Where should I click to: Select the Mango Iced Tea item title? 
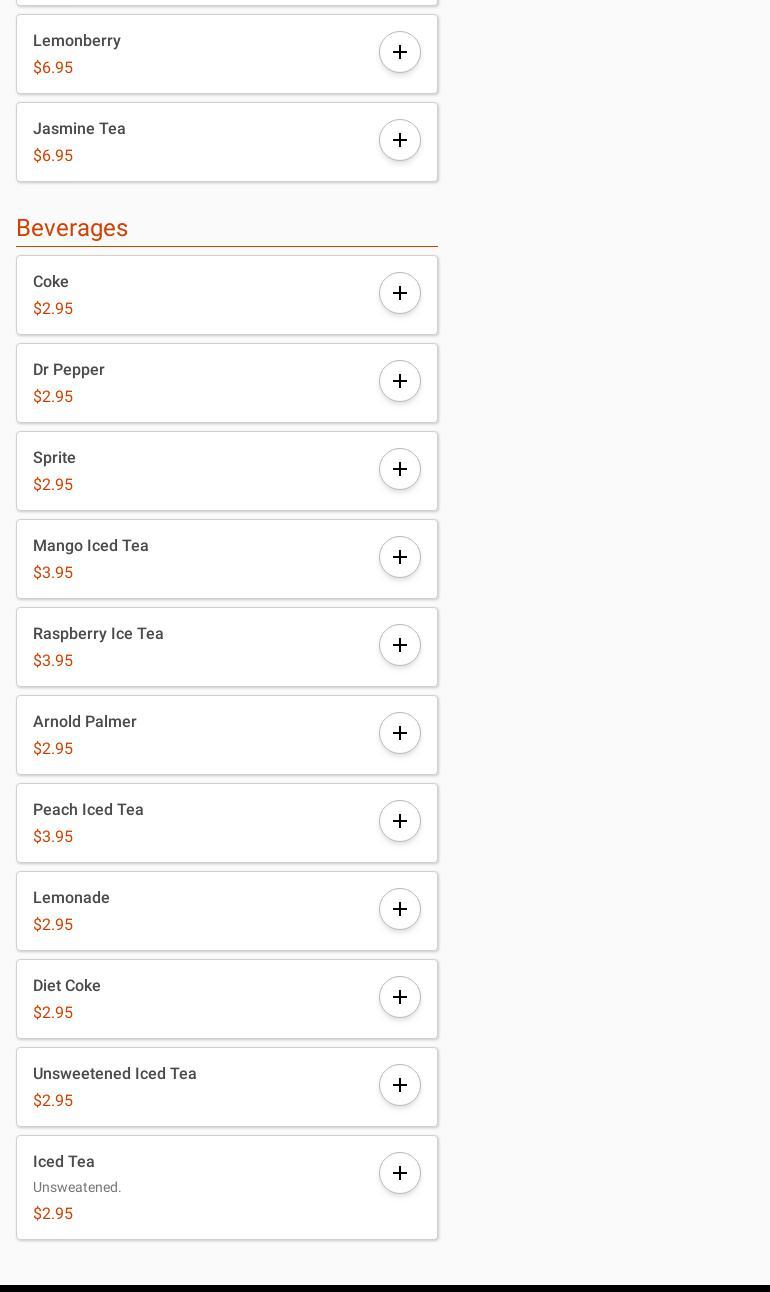pos(91,546)
